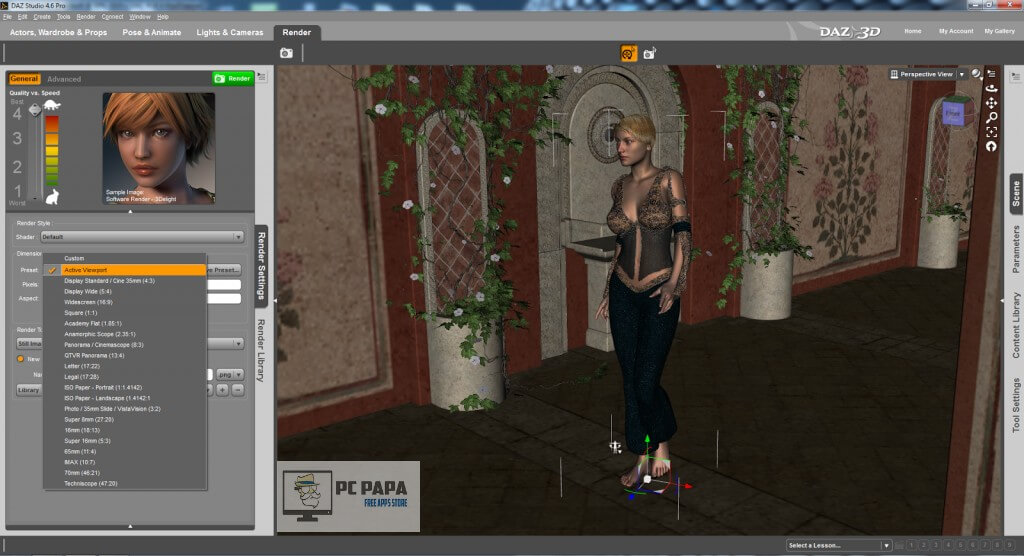Select the New radio button

point(20,359)
